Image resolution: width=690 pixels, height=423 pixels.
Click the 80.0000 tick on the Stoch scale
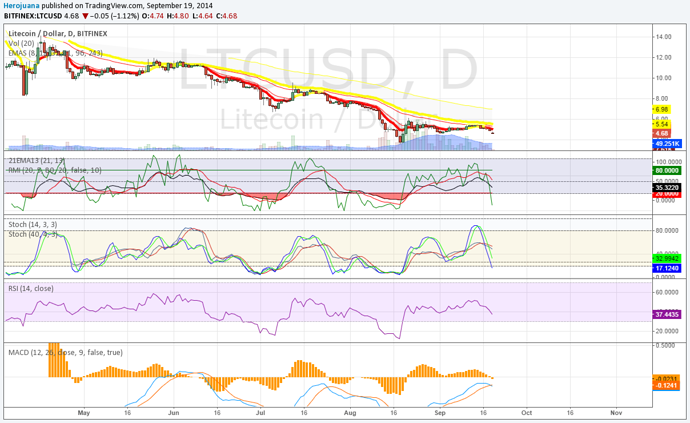coord(669,231)
